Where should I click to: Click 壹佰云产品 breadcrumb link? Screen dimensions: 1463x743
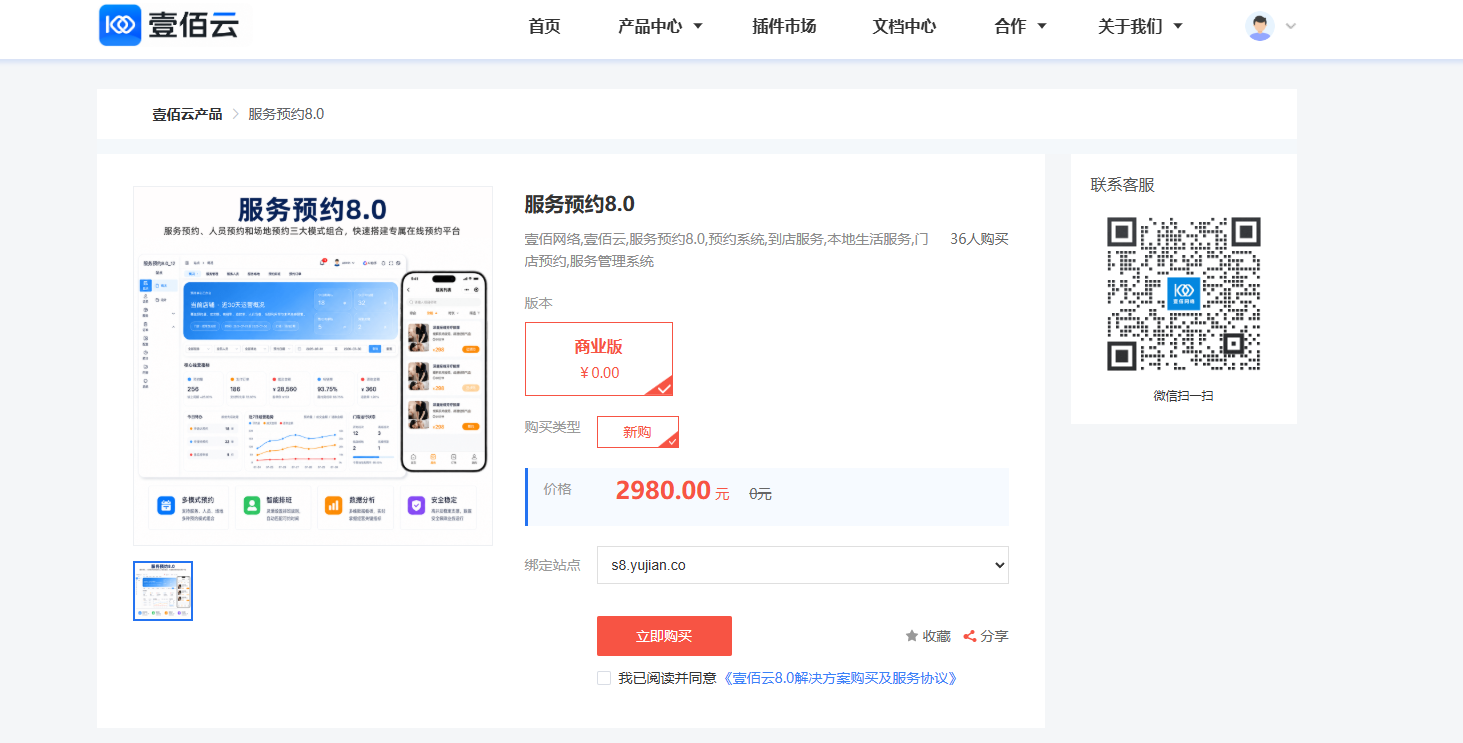coord(187,114)
